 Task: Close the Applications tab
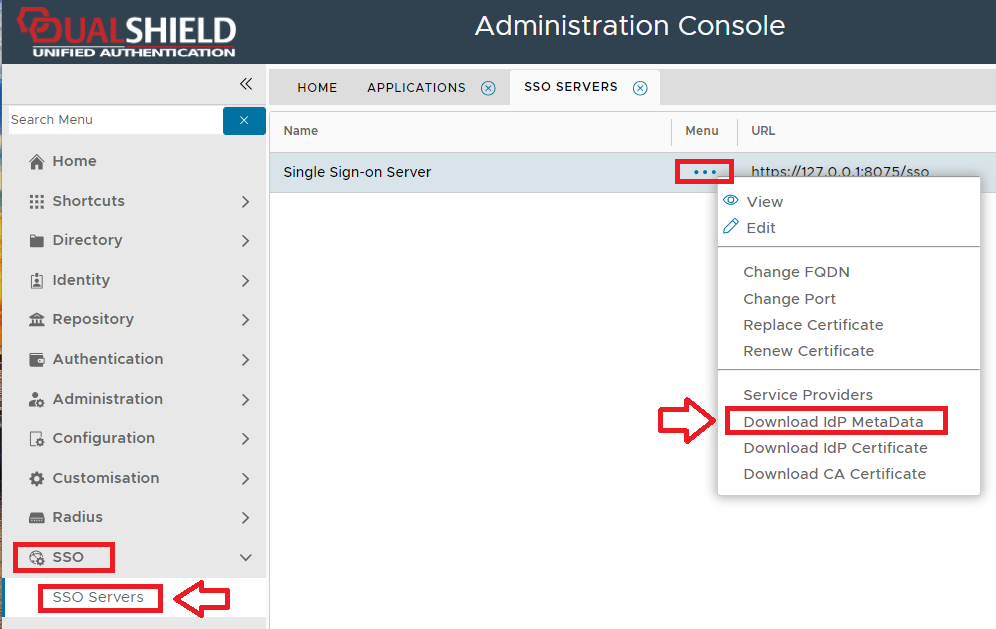(x=488, y=88)
